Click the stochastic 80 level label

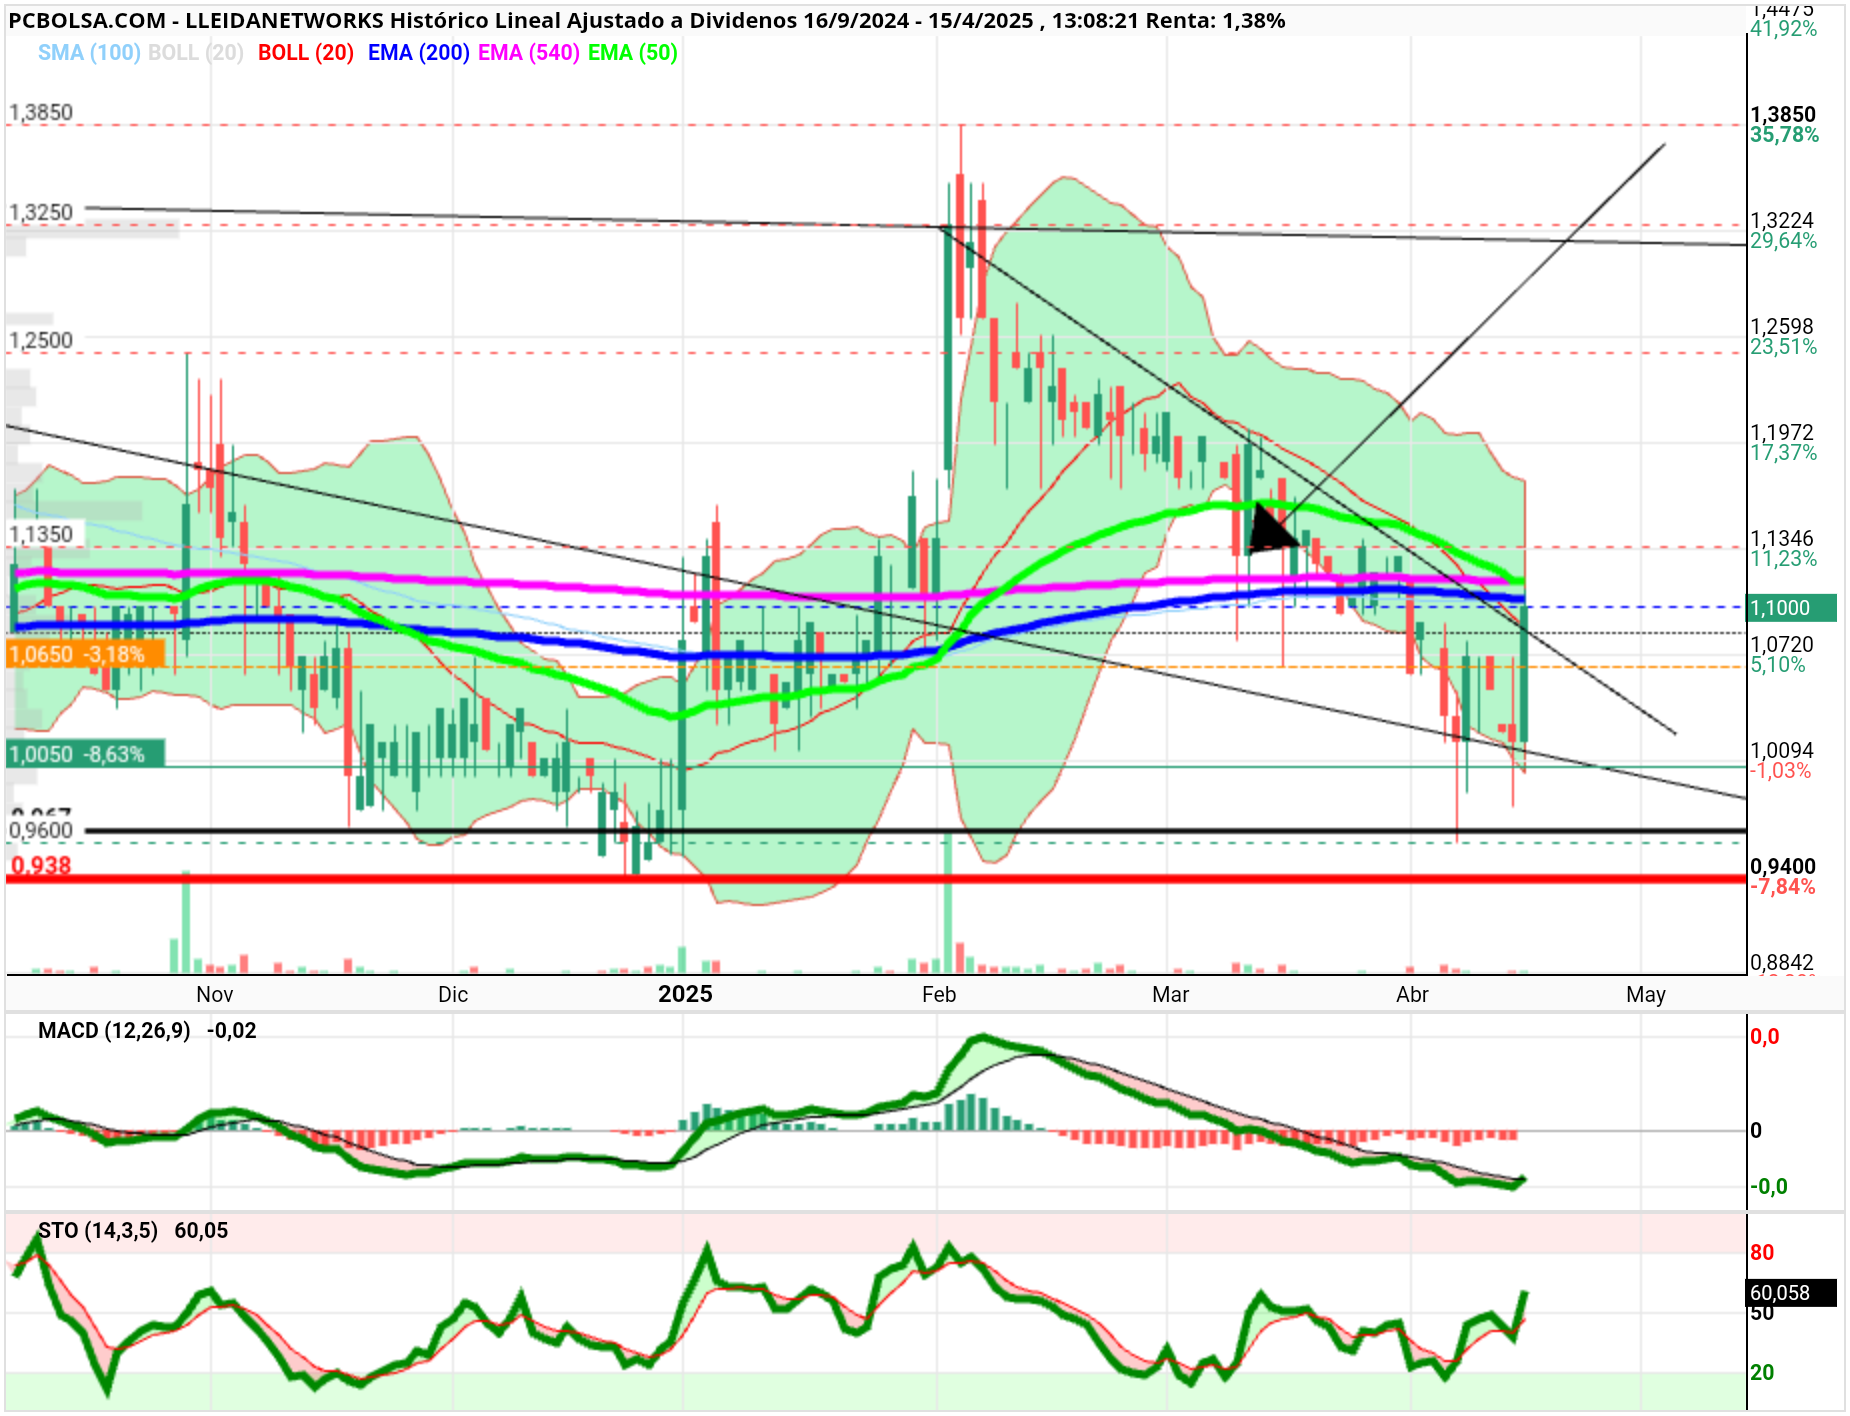coord(1762,1253)
